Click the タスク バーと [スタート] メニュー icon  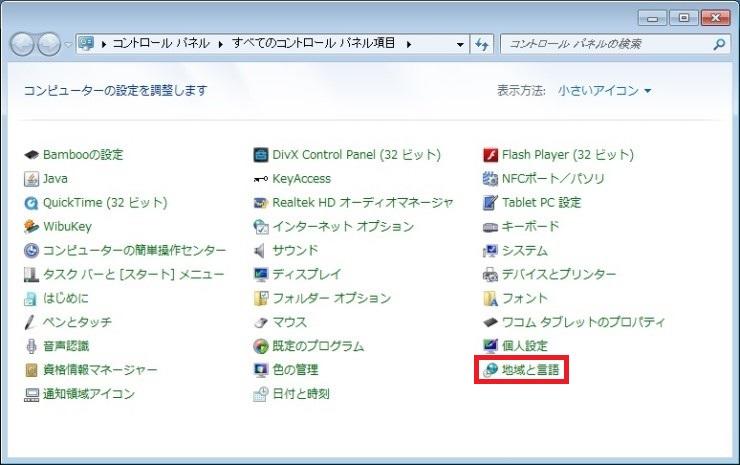(31, 274)
